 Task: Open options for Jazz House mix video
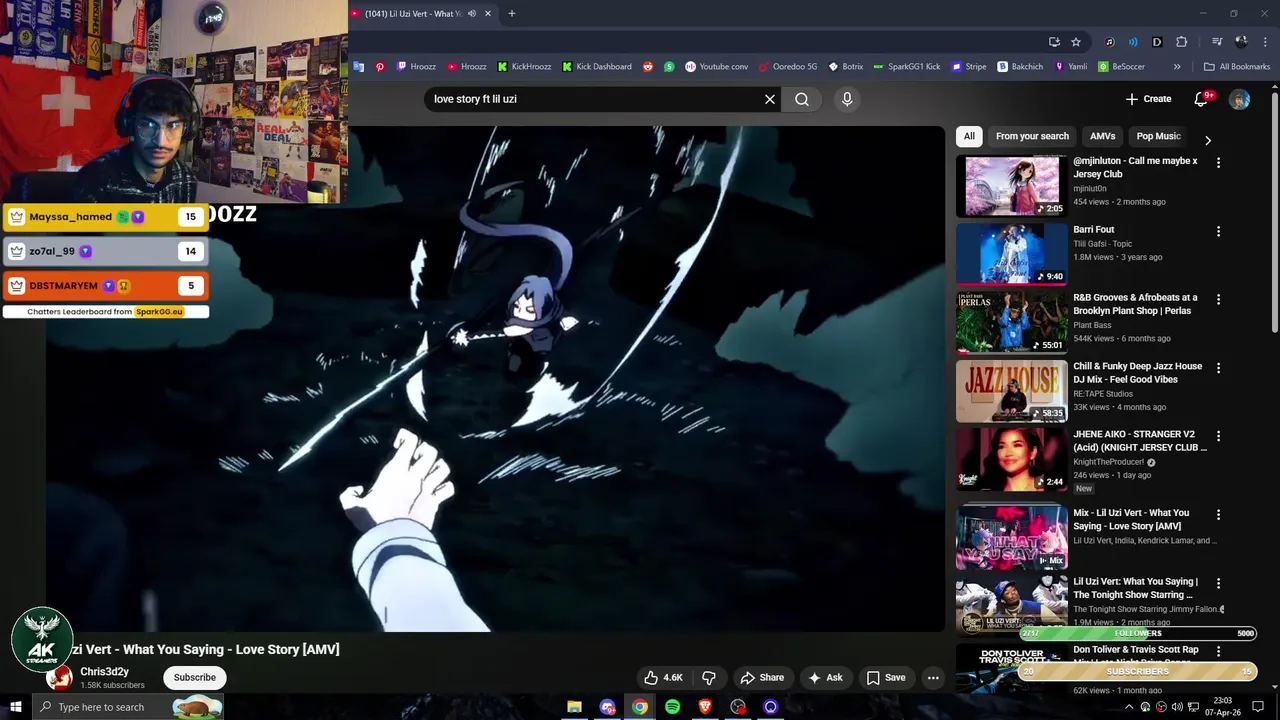coord(1218,368)
